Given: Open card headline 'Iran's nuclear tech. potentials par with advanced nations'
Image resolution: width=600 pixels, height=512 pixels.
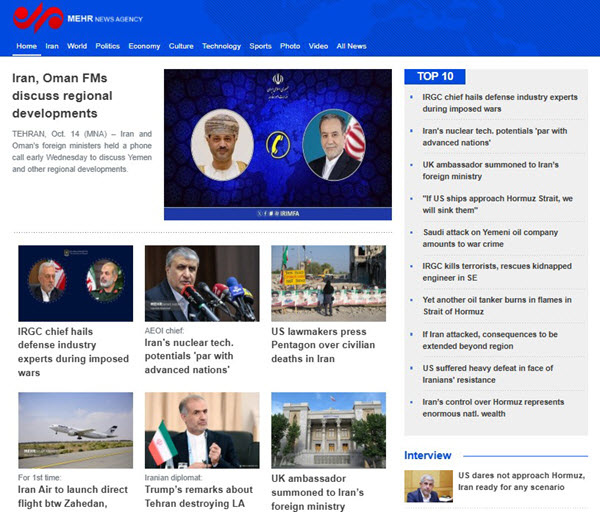Looking at the screenshot, I should (x=189, y=356).
